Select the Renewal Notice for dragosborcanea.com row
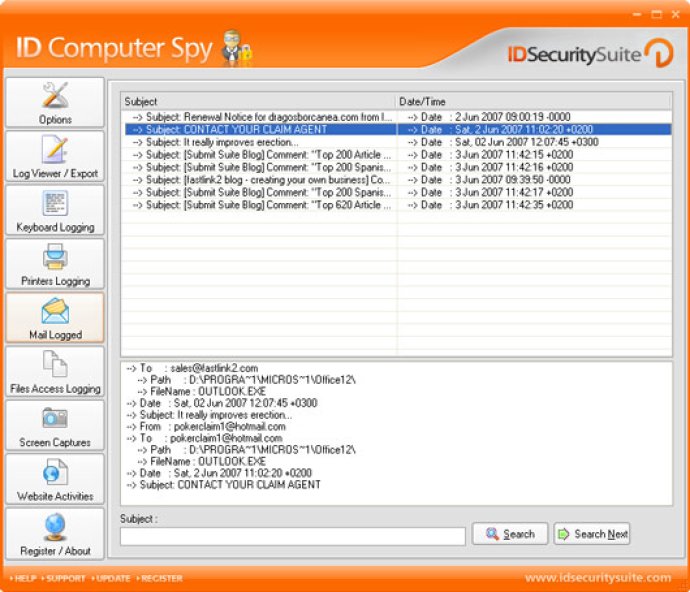The height and width of the screenshot is (592, 690). point(398,117)
